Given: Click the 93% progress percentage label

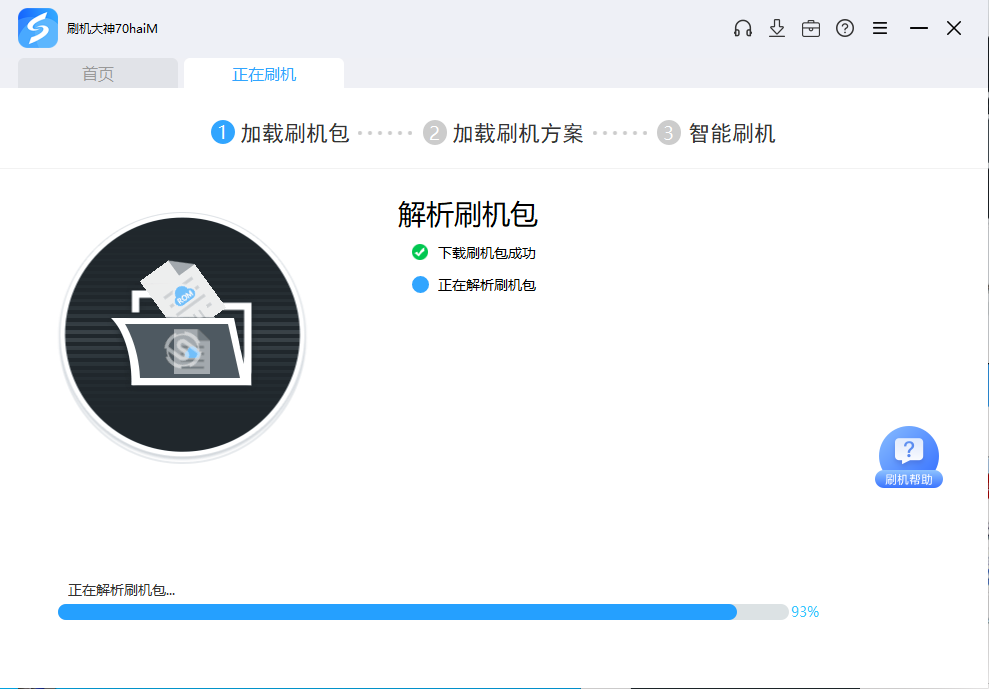Looking at the screenshot, I should 805,612.
